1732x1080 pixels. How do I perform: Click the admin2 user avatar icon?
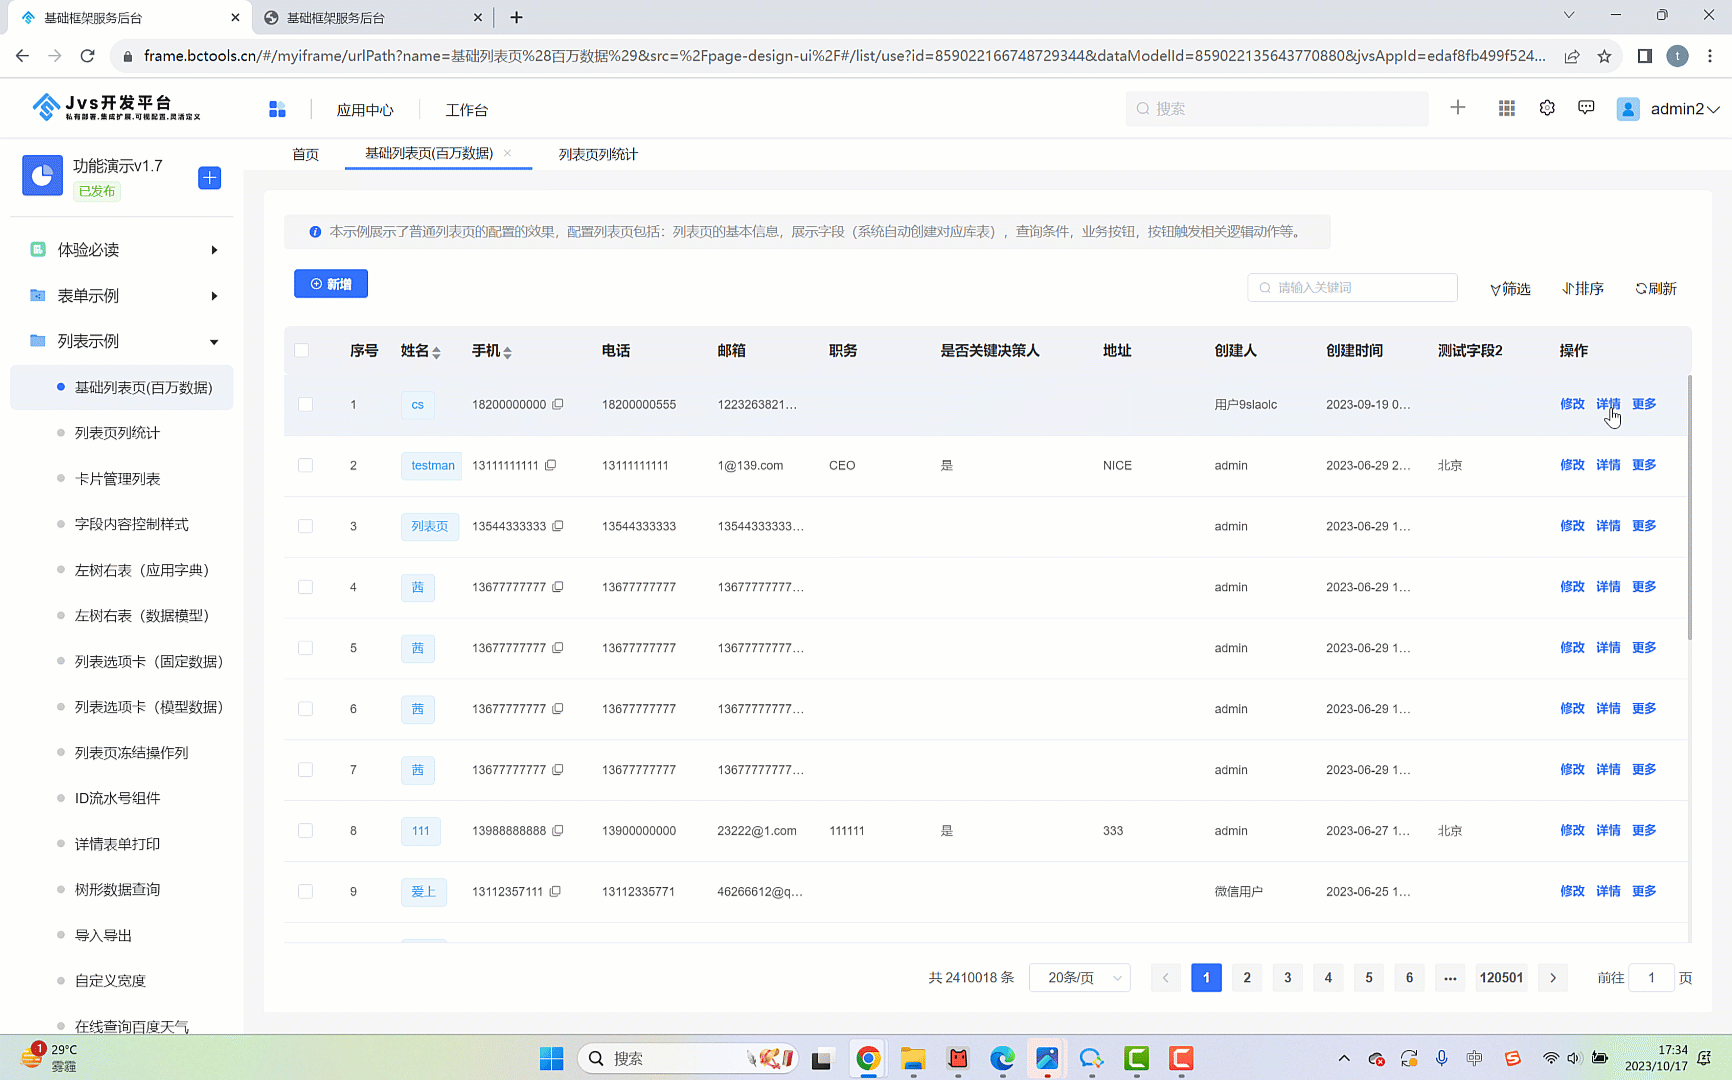click(1628, 109)
